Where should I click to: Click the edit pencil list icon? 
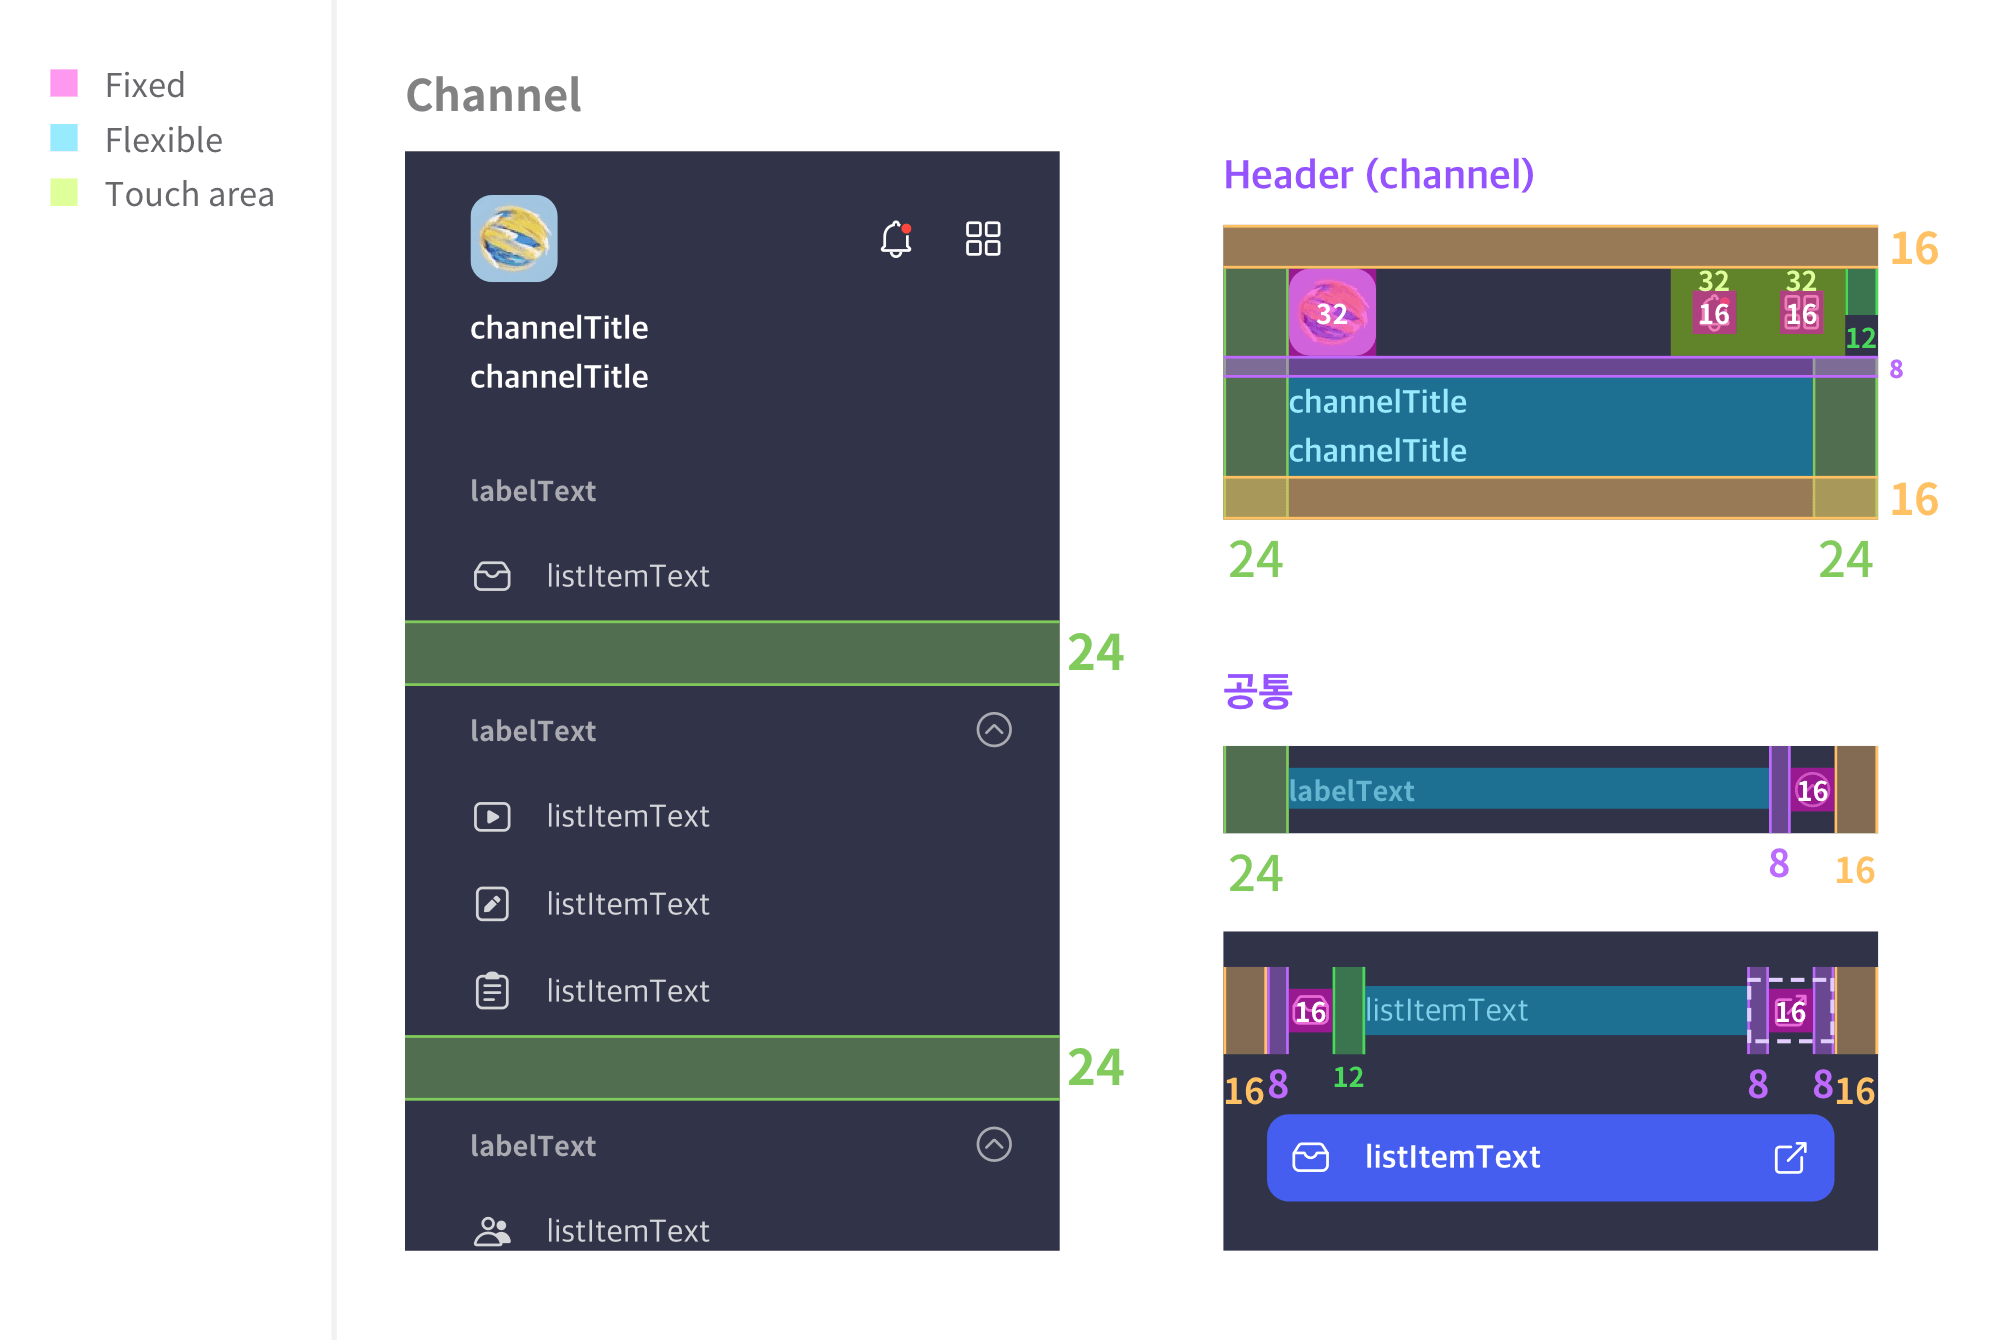pyautogui.click(x=492, y=904)
